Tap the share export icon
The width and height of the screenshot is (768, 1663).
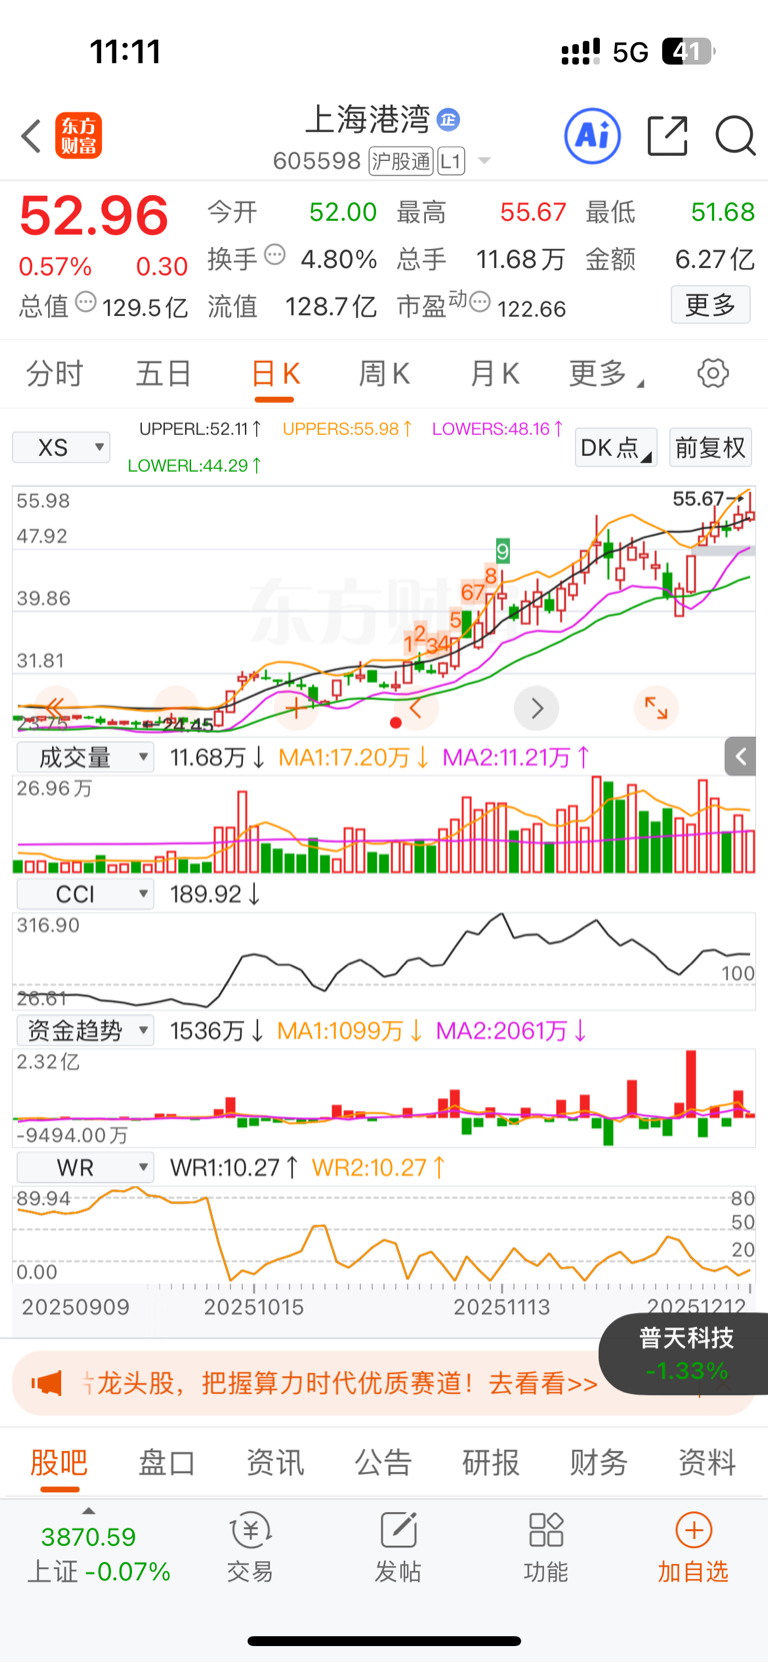[667, 136]
